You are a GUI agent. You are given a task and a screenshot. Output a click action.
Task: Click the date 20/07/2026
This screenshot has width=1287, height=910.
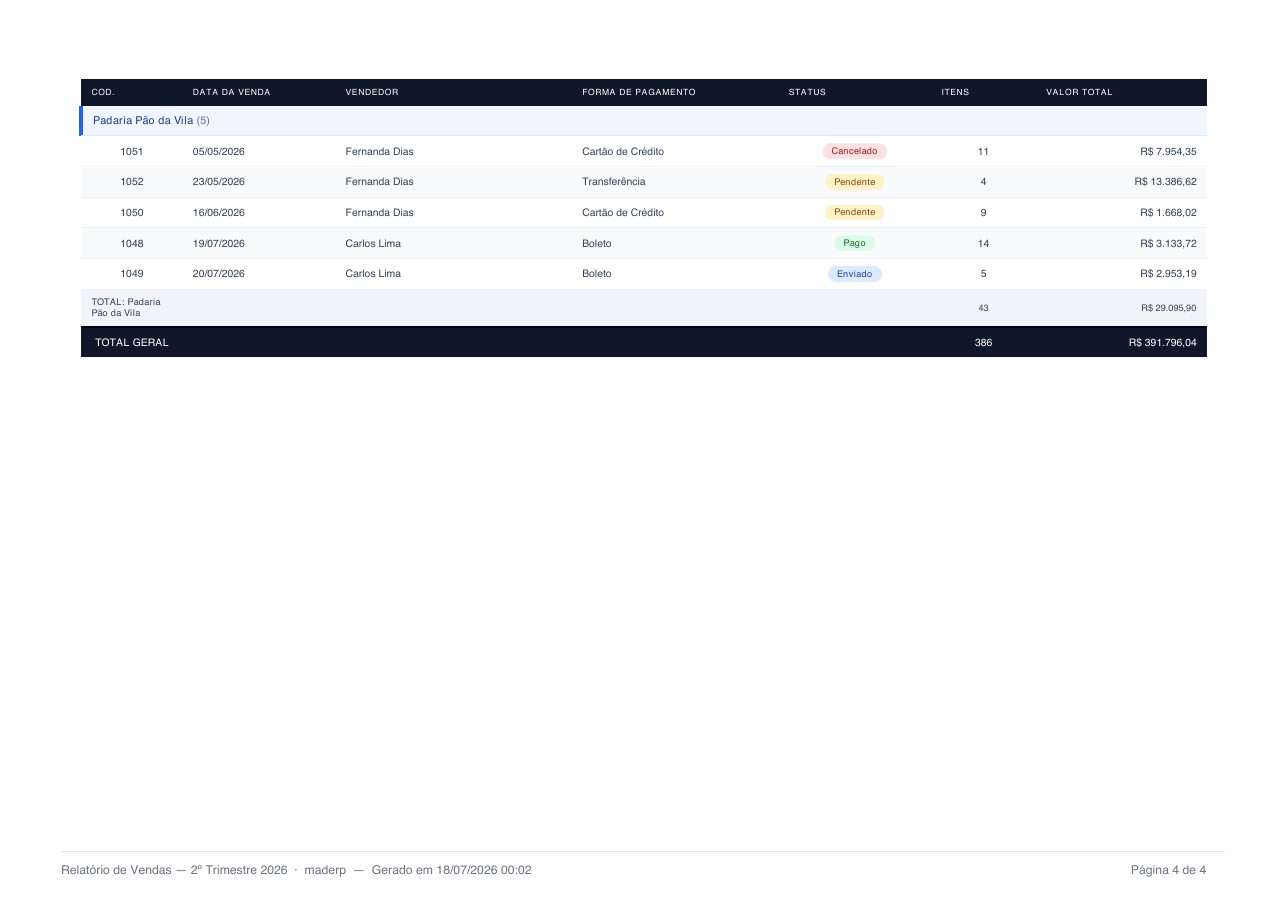coord(219,274)
